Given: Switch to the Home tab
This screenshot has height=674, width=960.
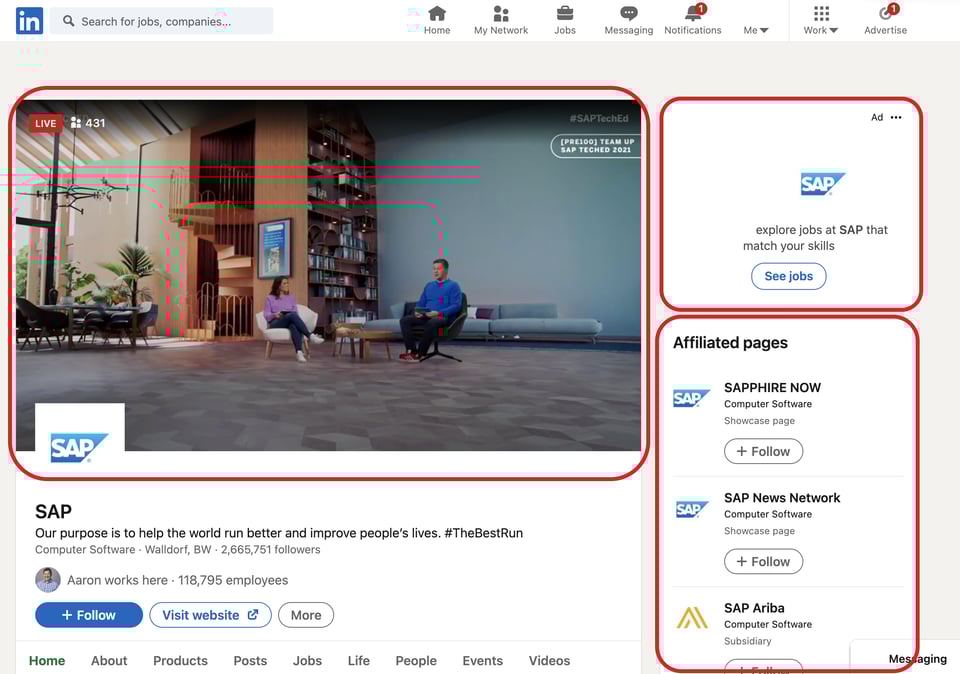Looking at the screenshot, I should [x=47, y=661].
